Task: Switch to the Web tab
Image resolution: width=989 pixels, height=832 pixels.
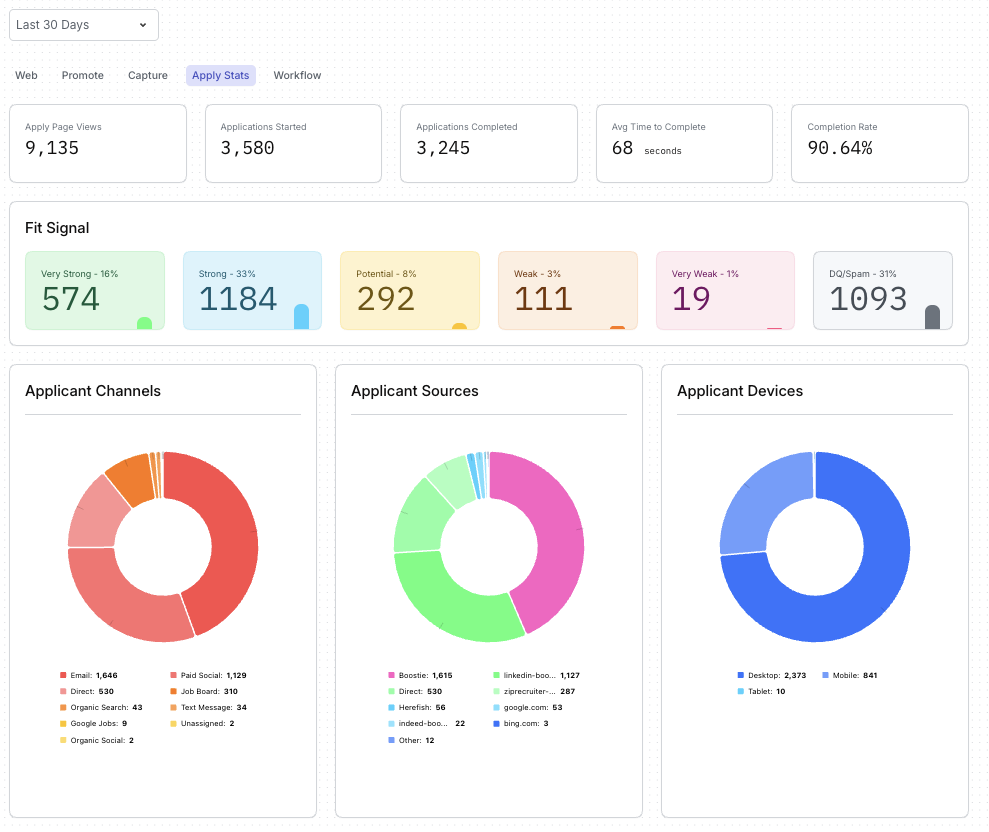Action: [x=26, y=76]
